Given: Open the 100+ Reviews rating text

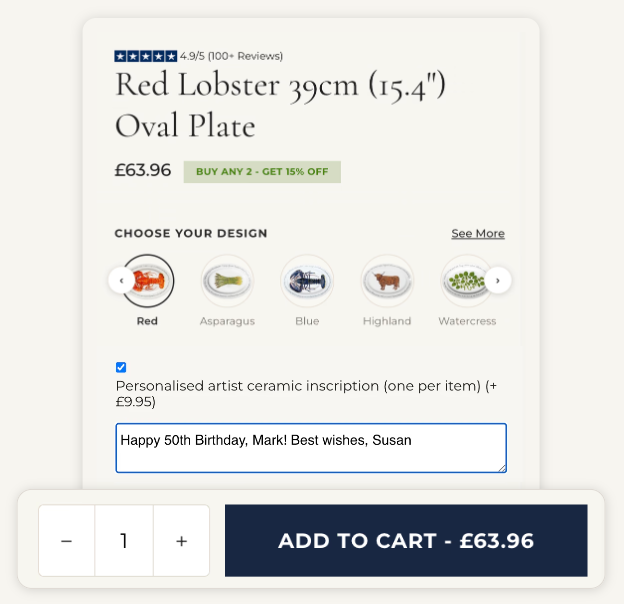Looking at the screenshot, I should (231, 56).
